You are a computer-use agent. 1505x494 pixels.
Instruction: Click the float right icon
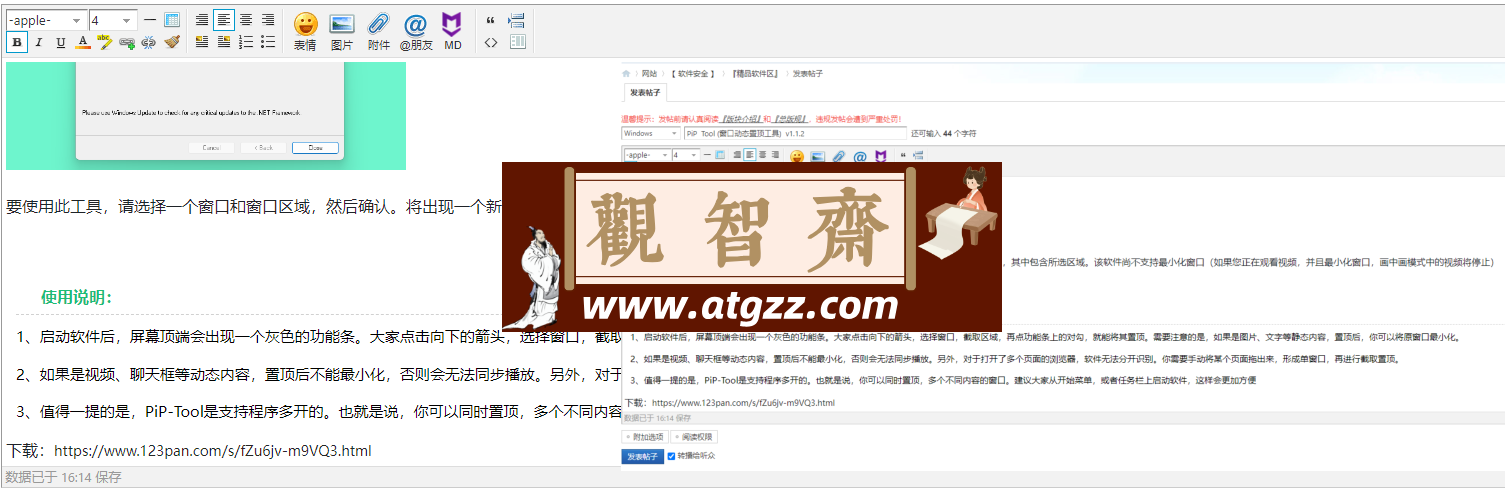[x=224, y=42]
